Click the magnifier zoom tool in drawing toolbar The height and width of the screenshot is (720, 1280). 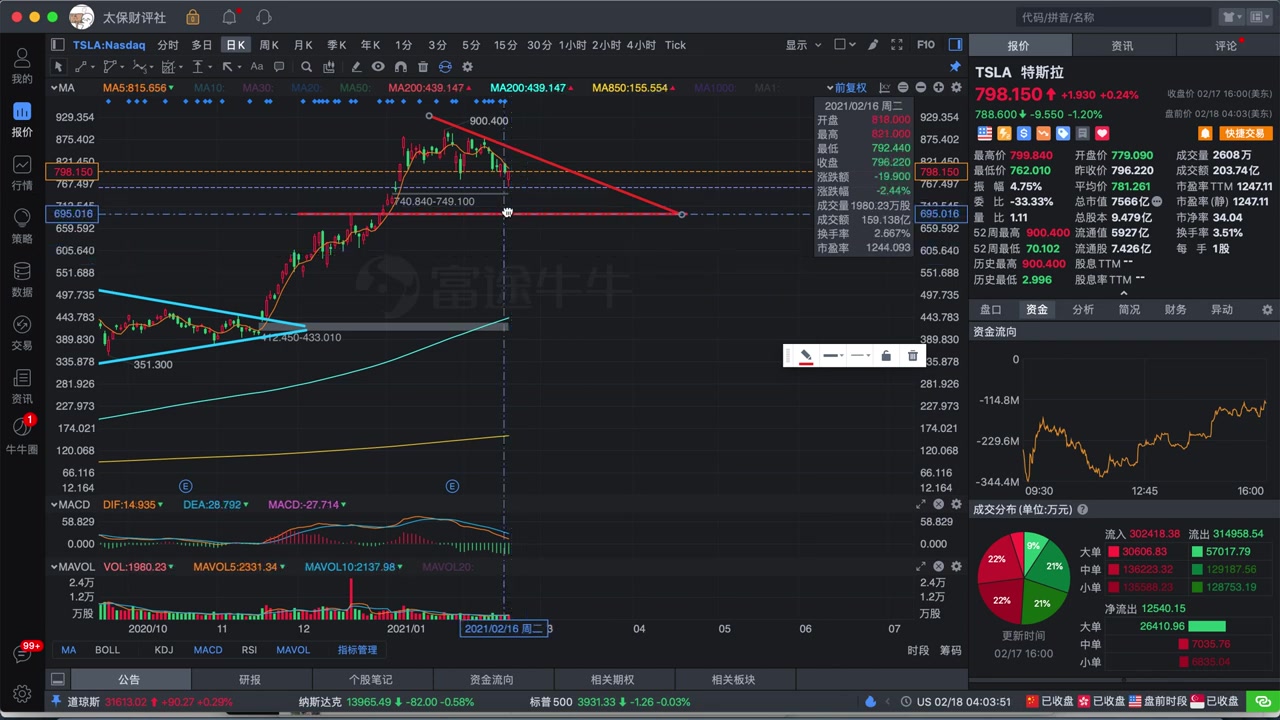pos(306,67)
